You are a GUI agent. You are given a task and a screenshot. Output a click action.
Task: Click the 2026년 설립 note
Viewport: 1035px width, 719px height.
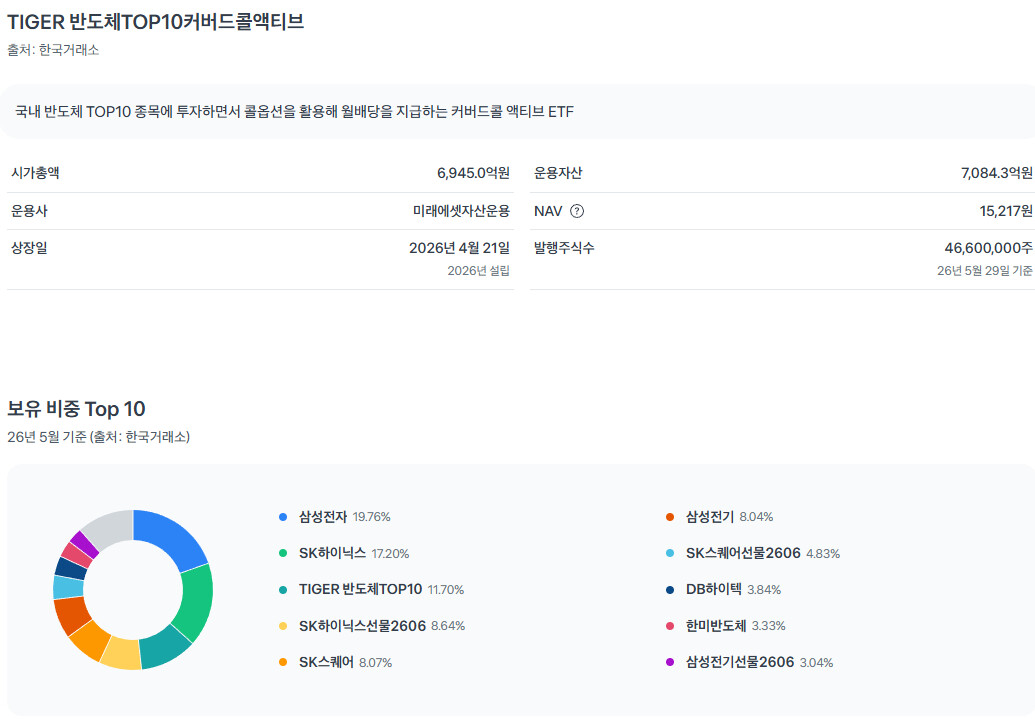[479, 271]
